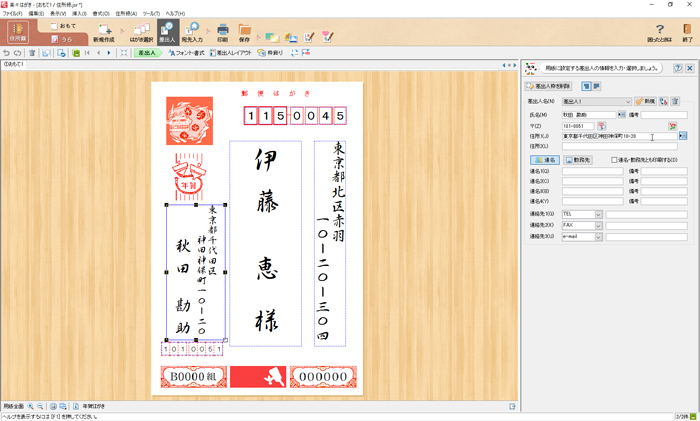Expand the 差出人名 sender dropdown
Screen dimensions: 700x421
(627, 101)
